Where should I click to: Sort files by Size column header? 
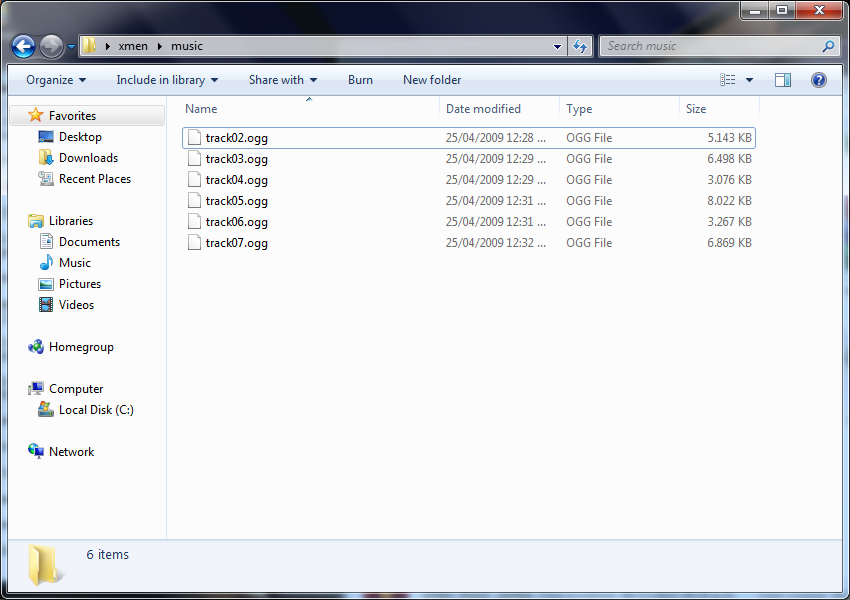[x=696, y=109]
